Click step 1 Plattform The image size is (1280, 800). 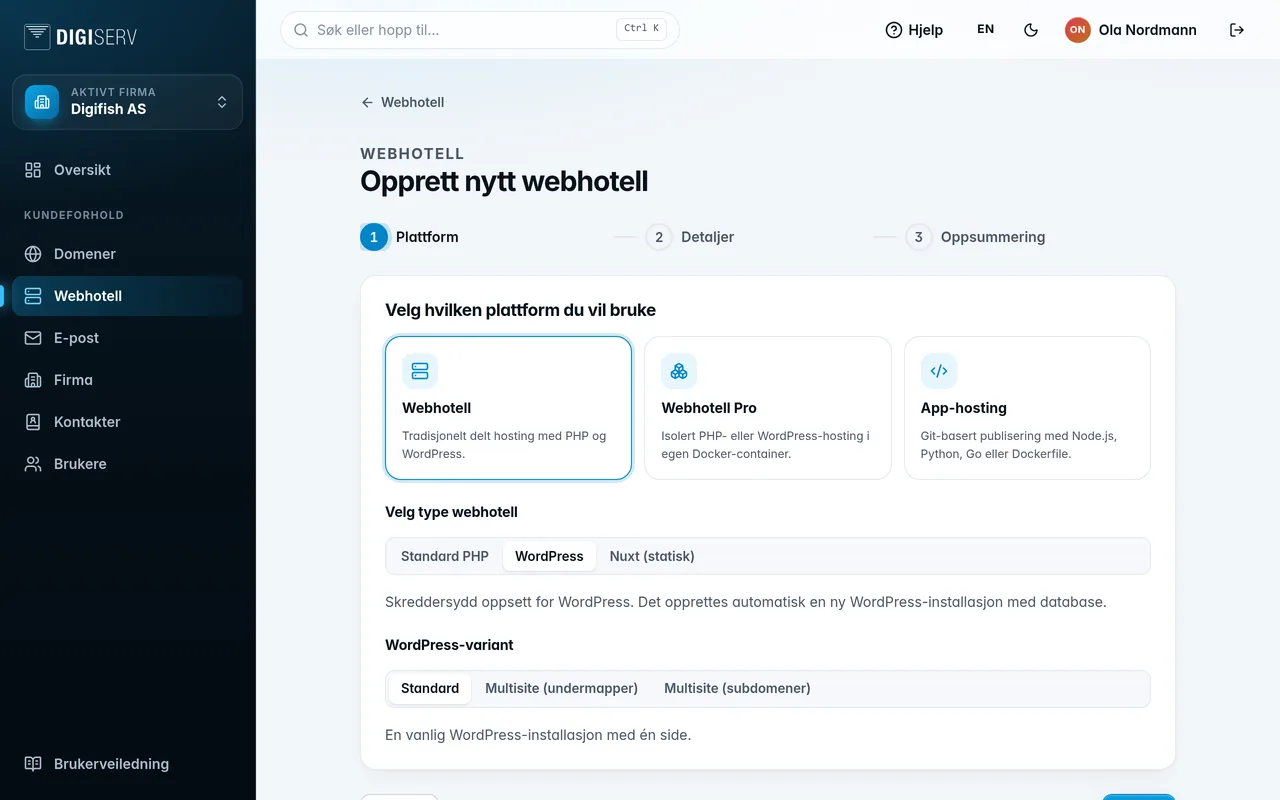pyautogui.click(x=410, y=237)
